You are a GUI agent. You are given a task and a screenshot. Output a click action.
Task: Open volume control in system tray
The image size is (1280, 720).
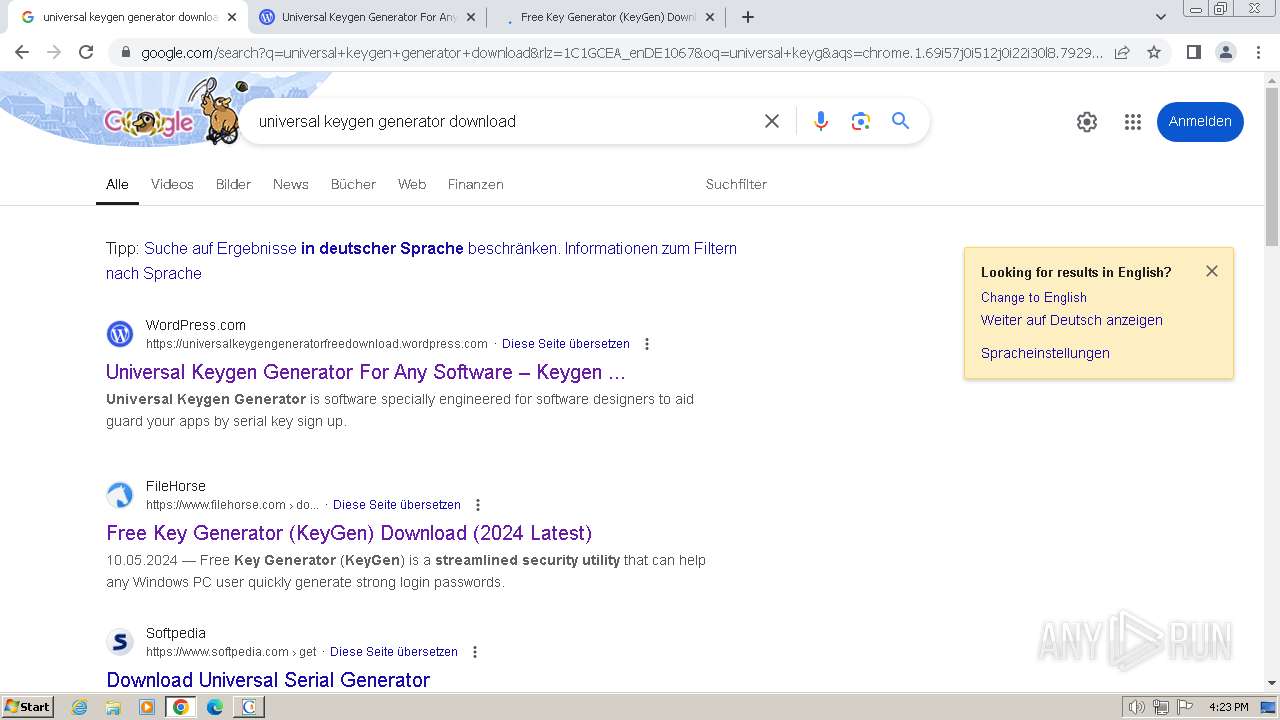coord(1137,707)
